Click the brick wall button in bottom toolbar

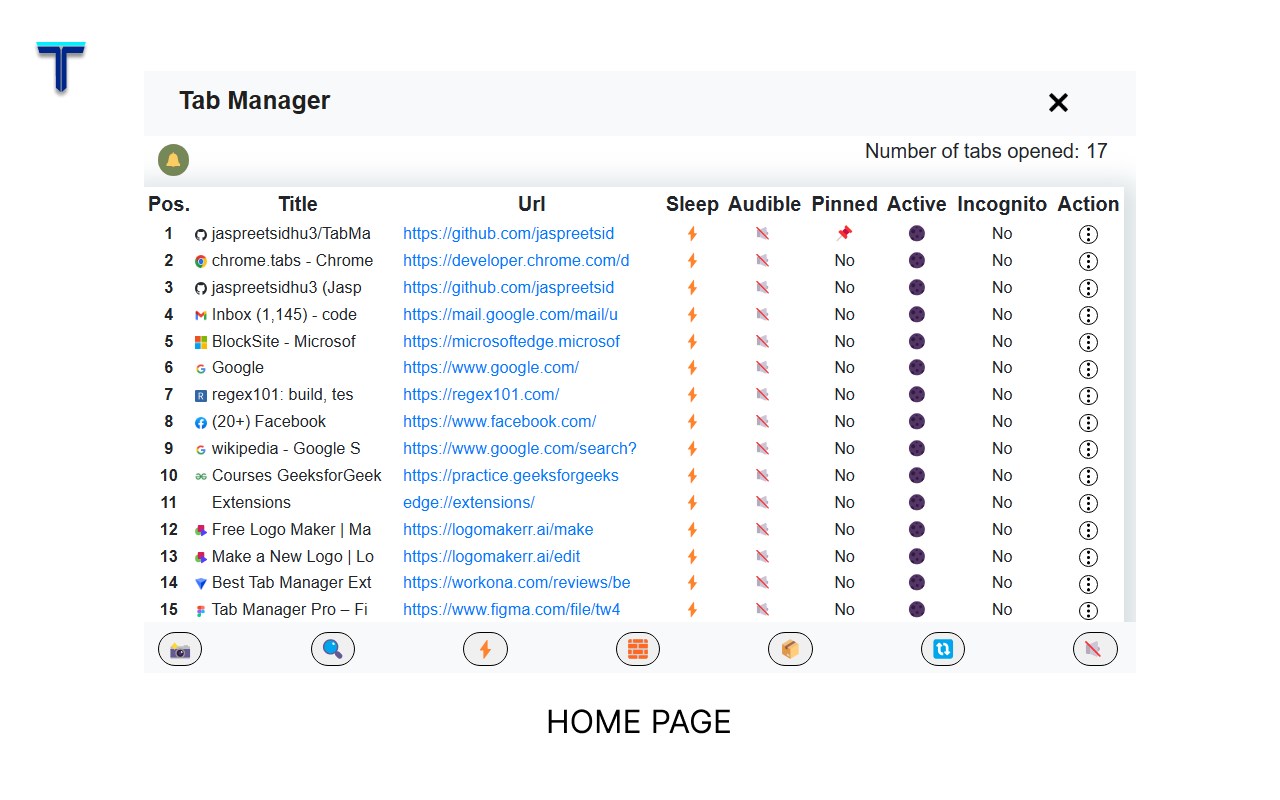coord(638,650)
